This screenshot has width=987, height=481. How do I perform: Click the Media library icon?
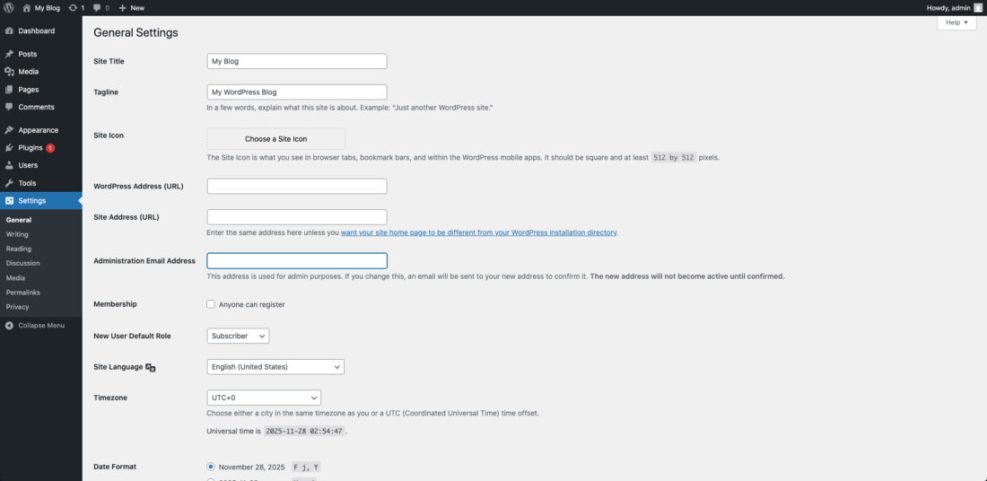point(9,72)
